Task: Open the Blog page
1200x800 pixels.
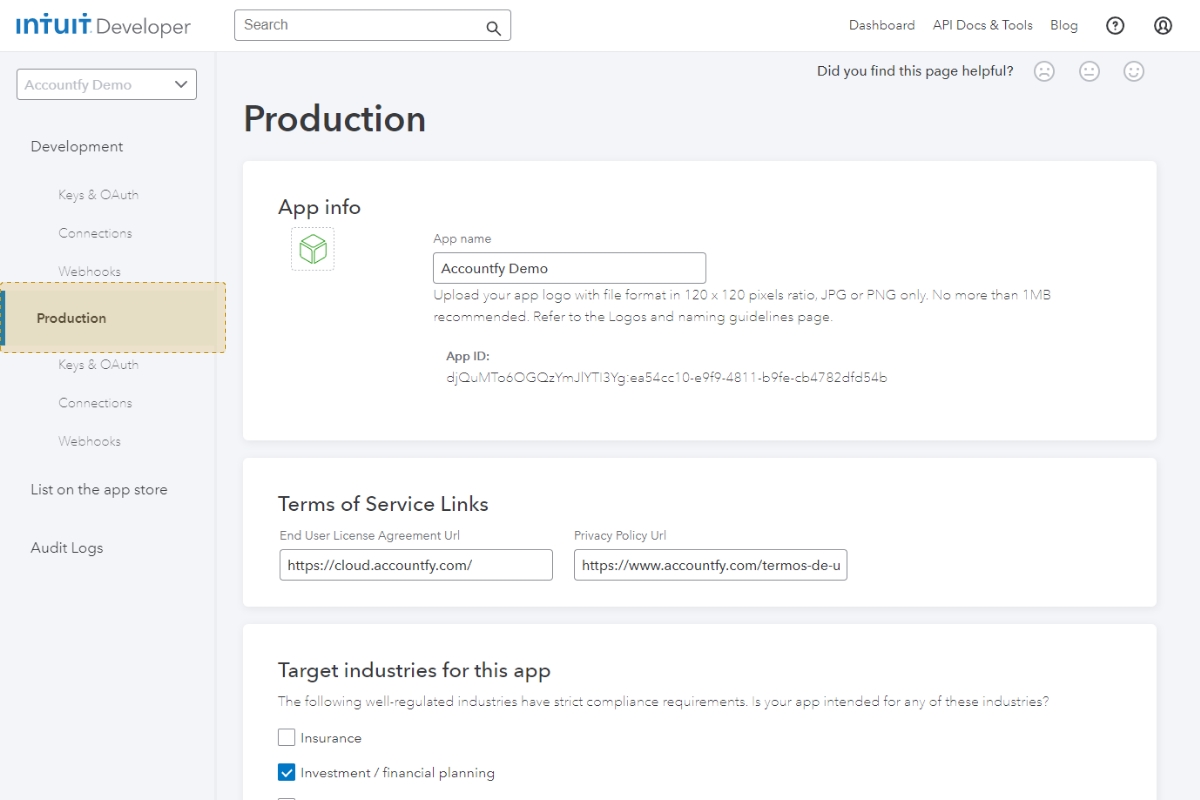Action: coord(1063,25)
